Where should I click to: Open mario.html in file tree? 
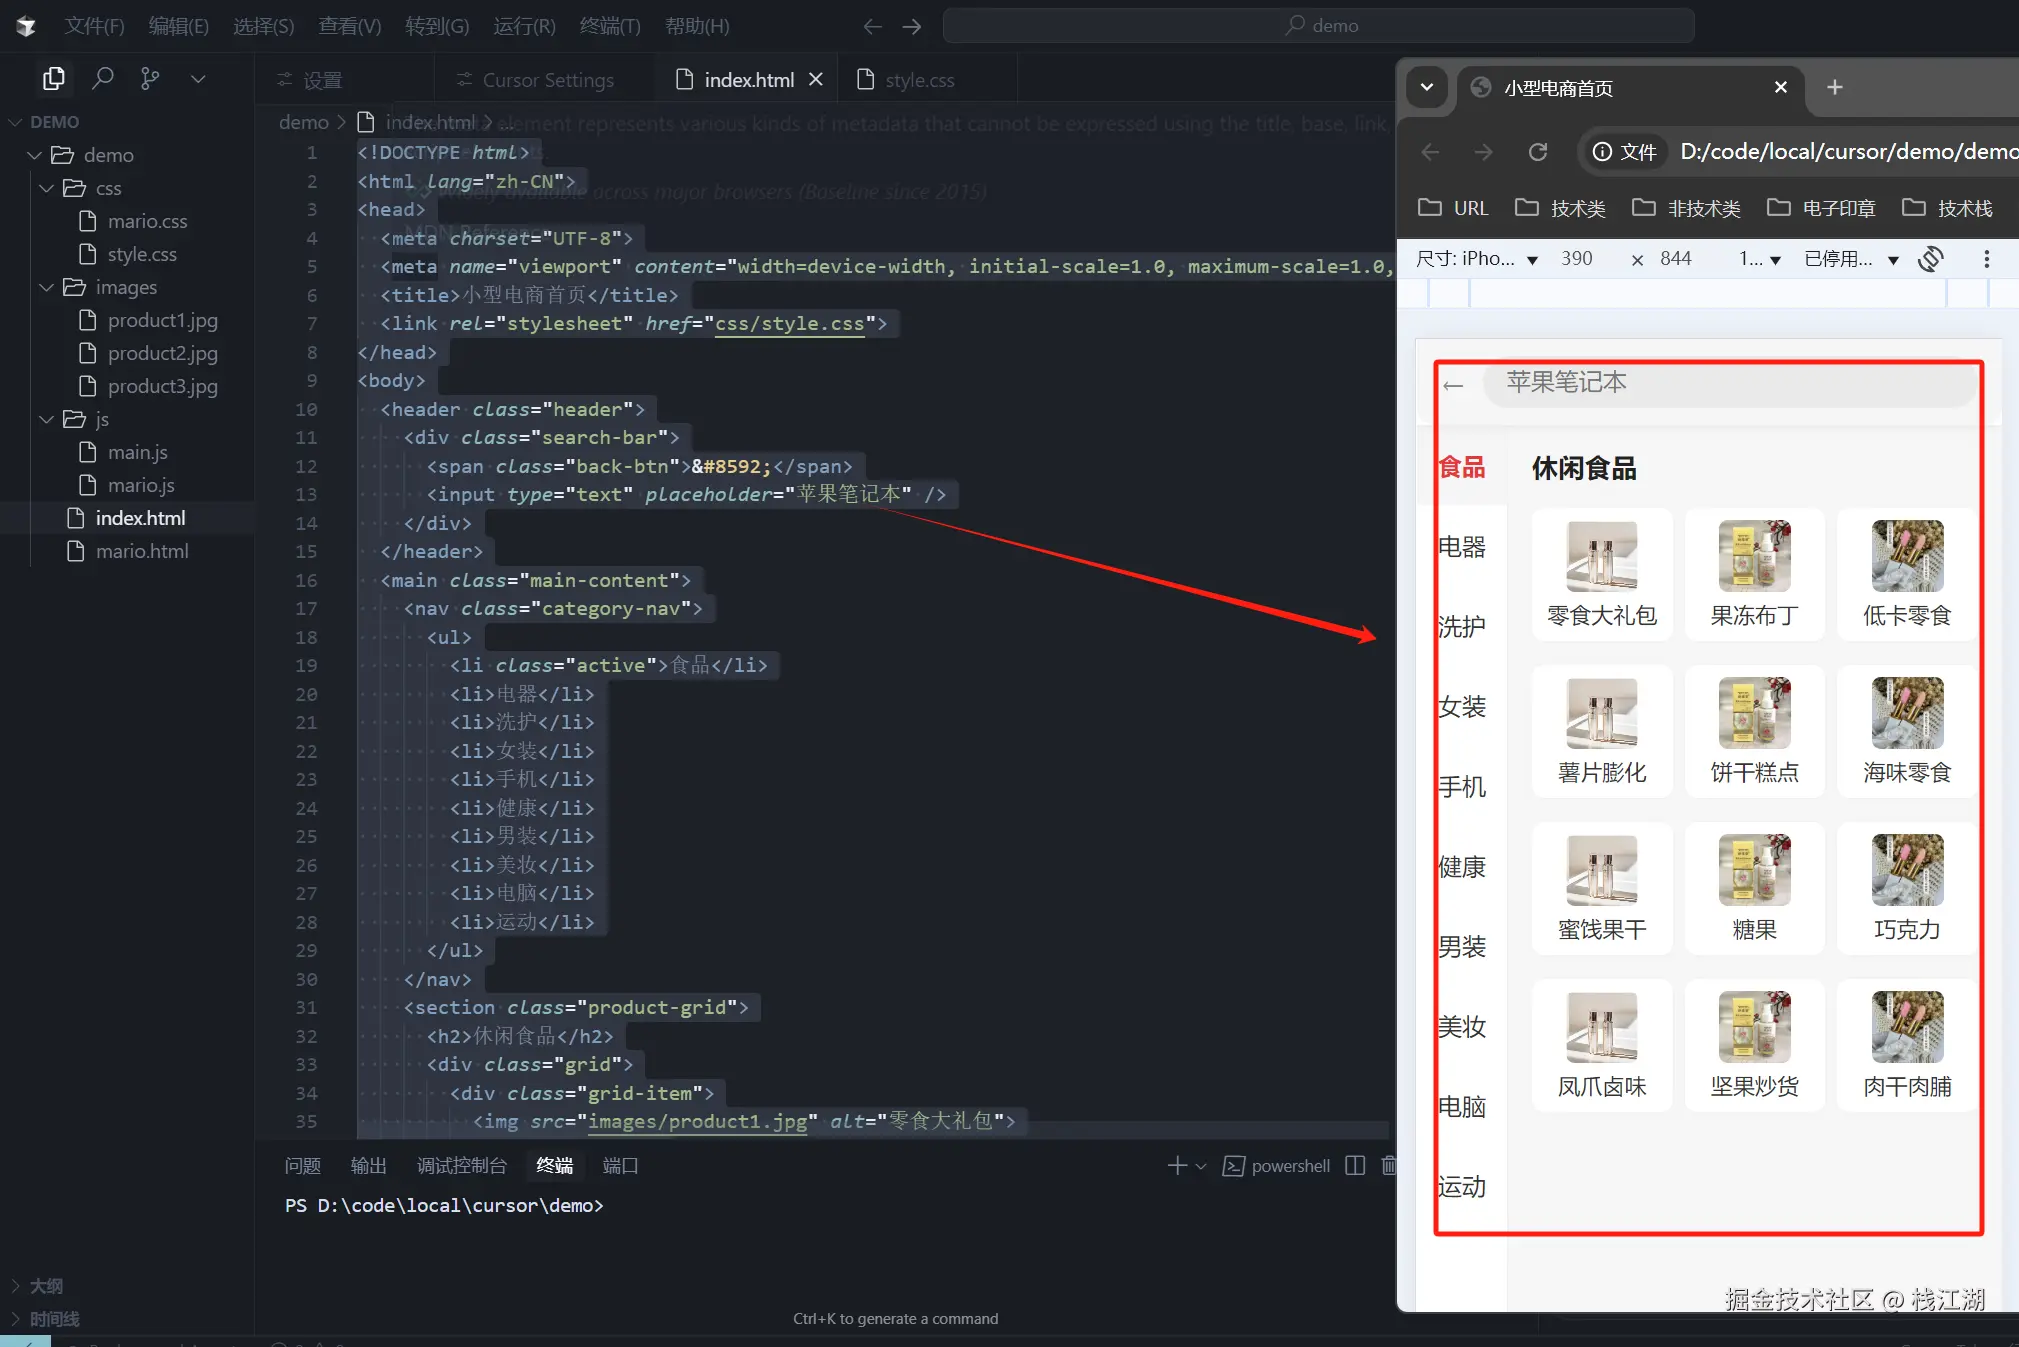[x=141, y=551]
